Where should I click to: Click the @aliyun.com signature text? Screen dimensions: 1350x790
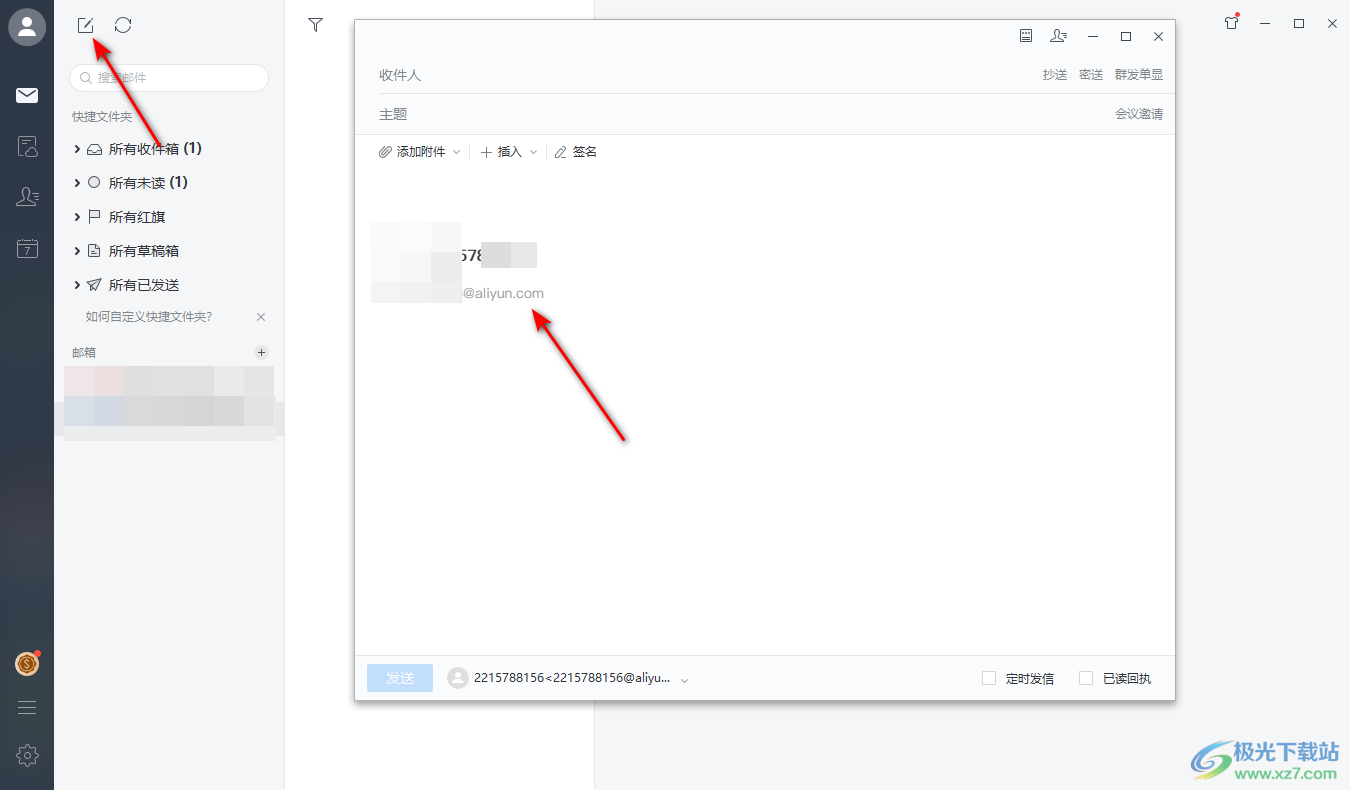(x=503, y=293)
